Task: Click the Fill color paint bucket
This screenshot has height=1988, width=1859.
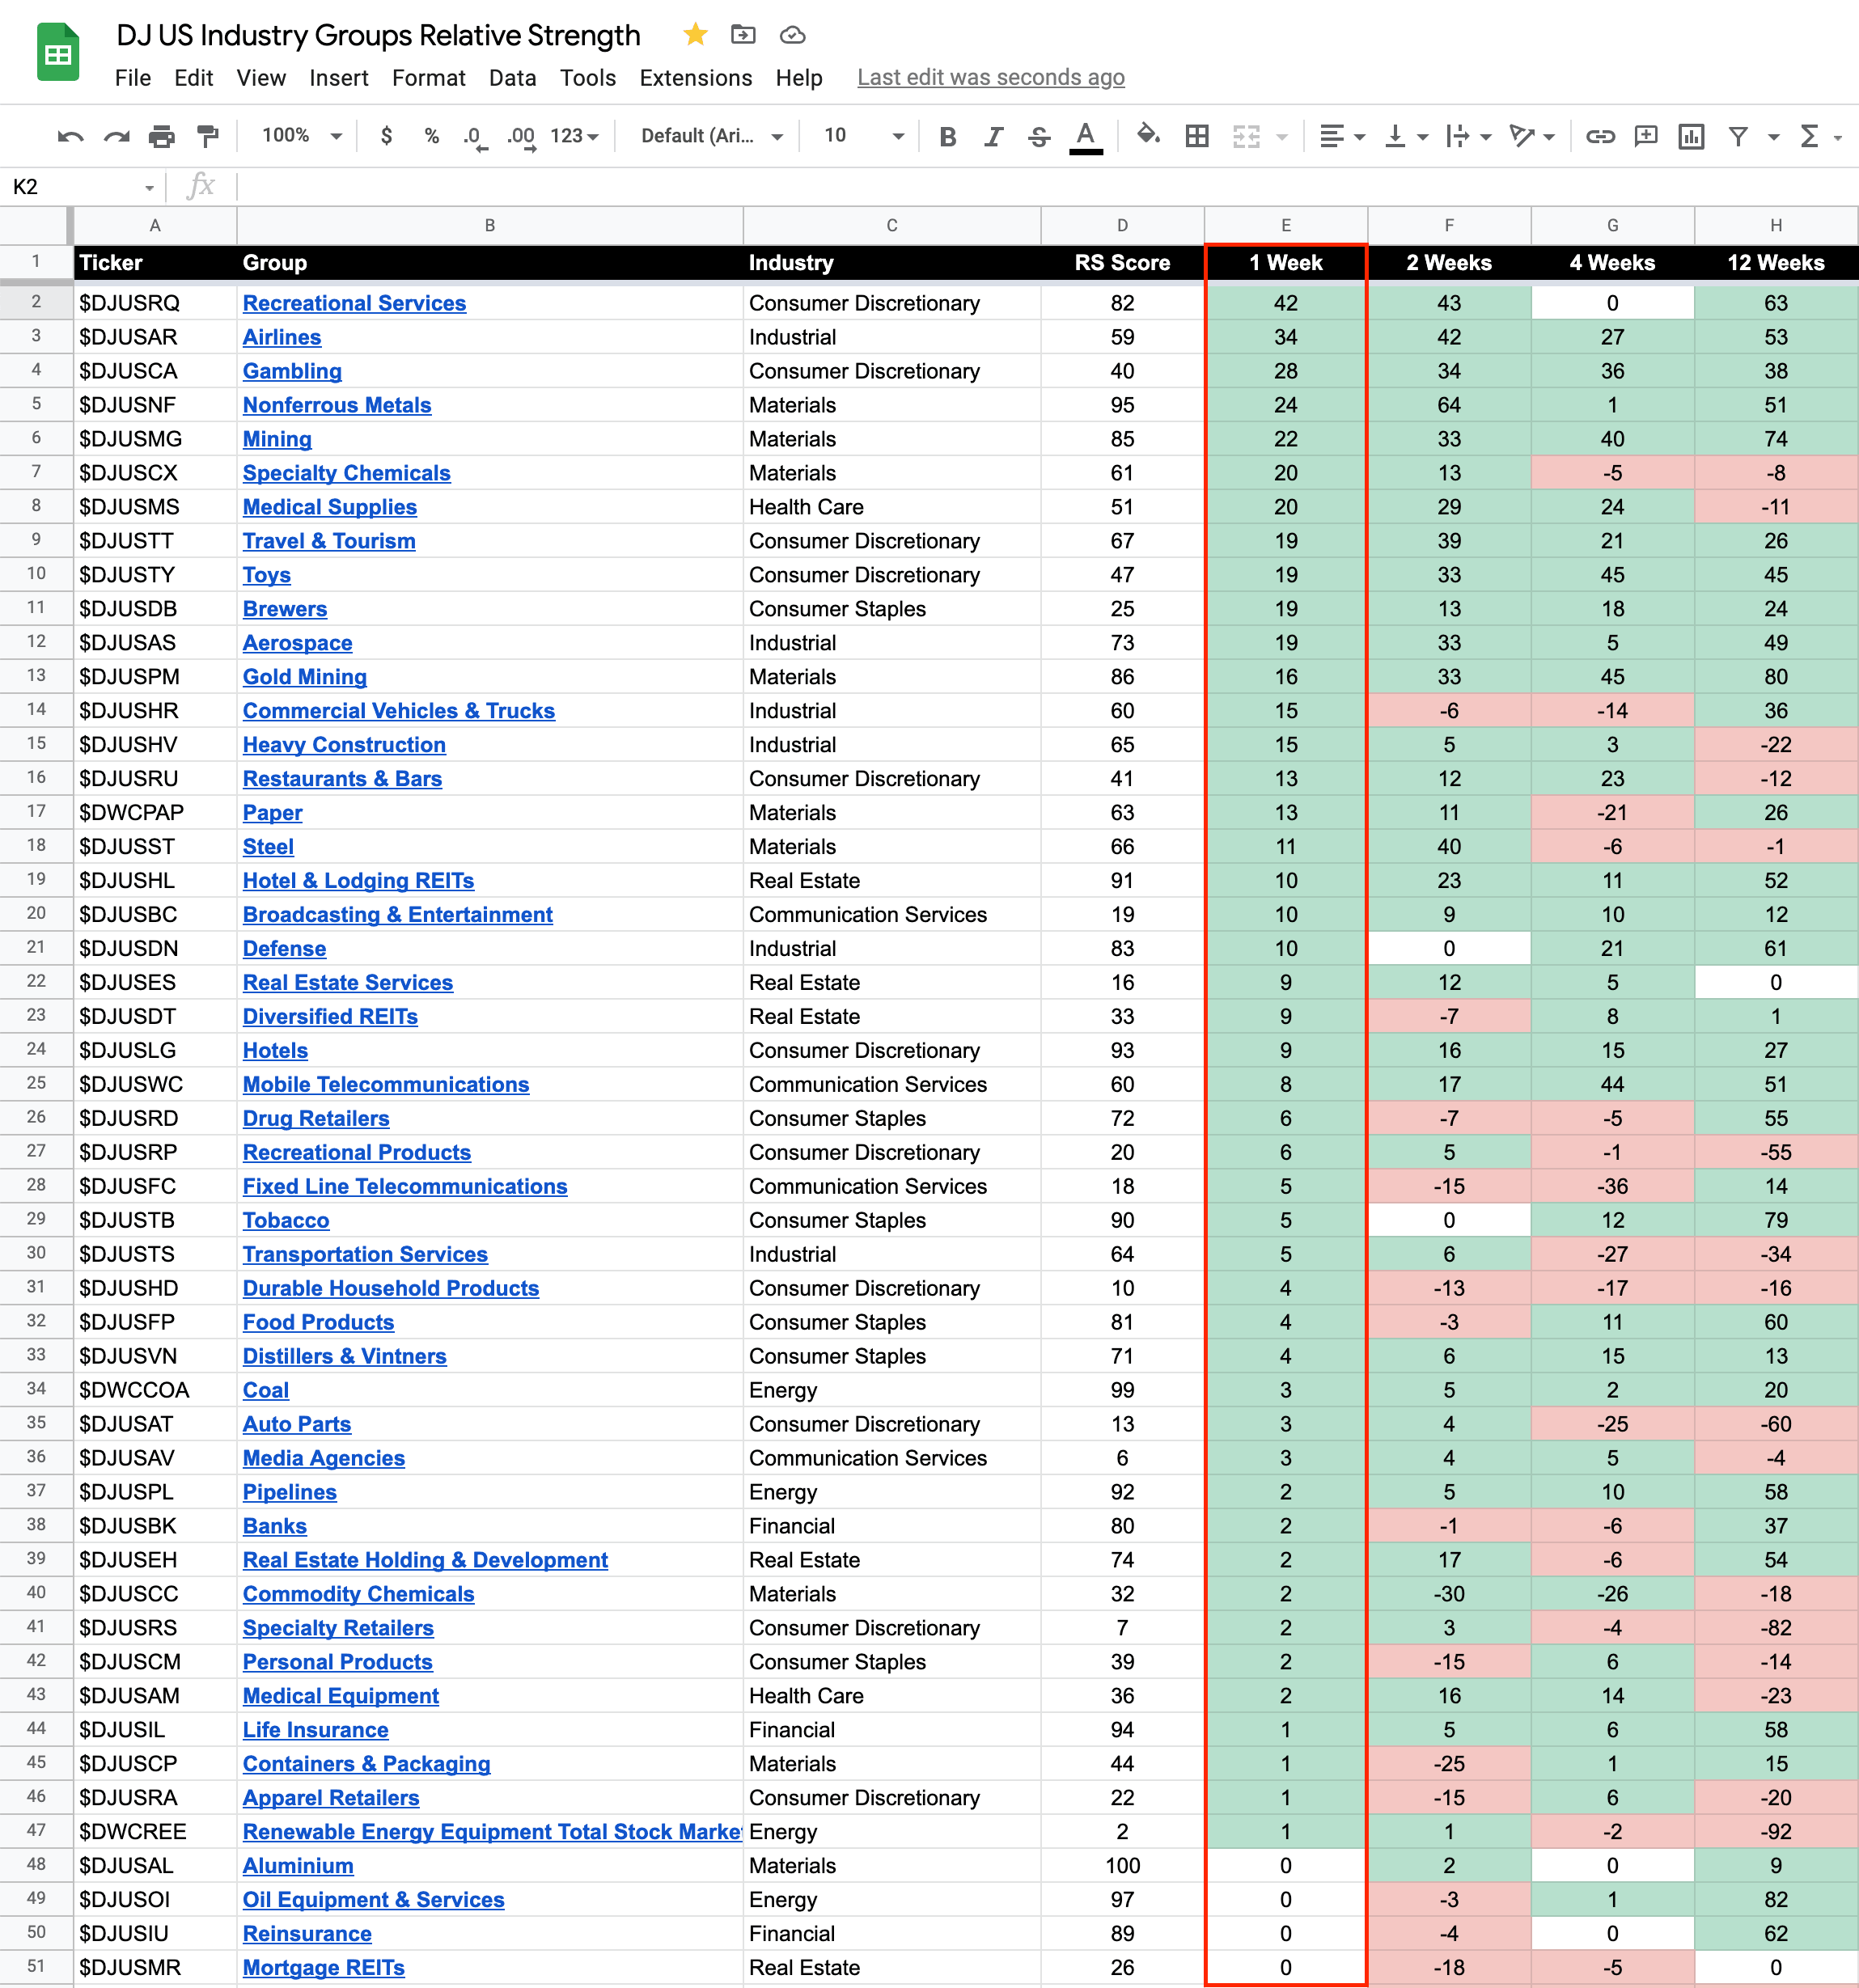Action: 1148,134
